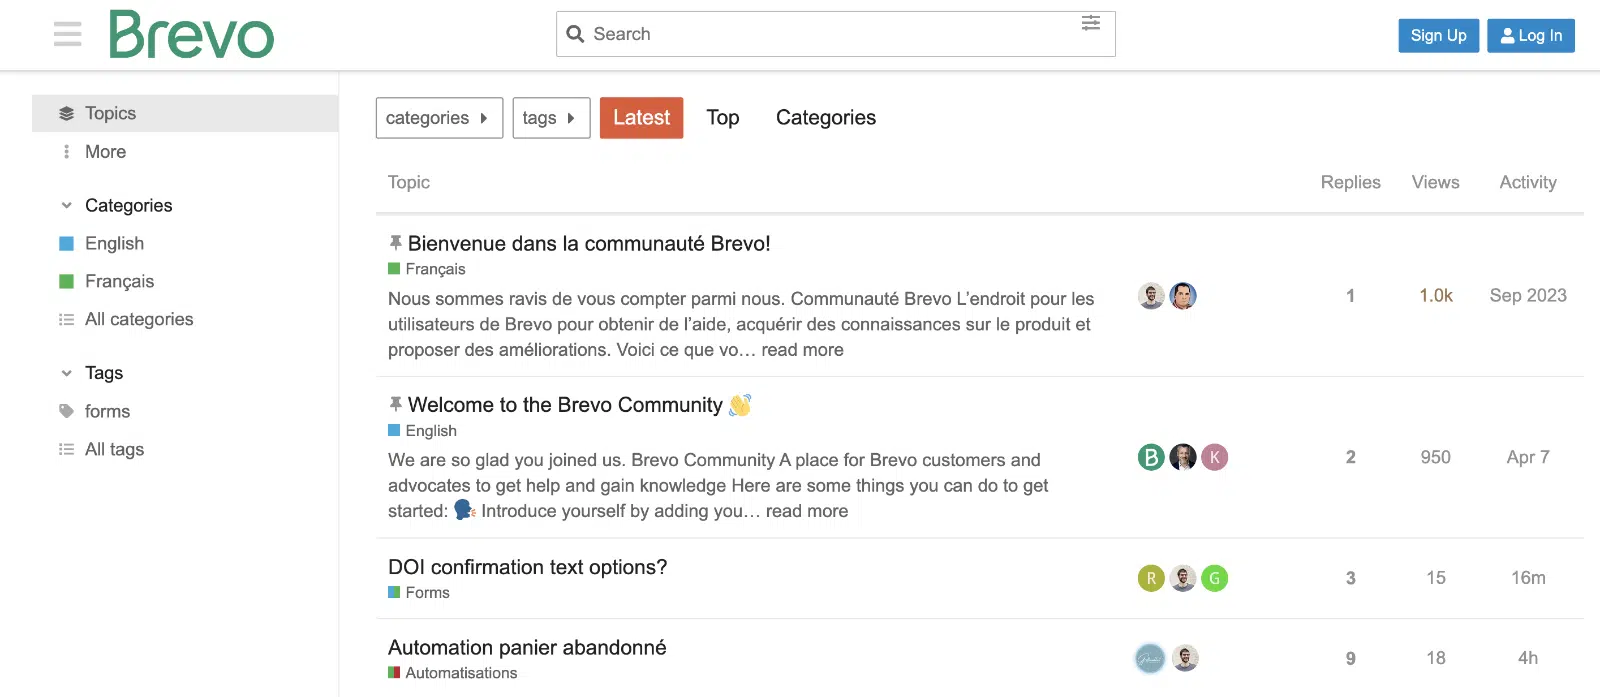The image size is (1600, 697).
Task: Click the green Français category swatch in sidebar
Action: [x=67, y=281]
